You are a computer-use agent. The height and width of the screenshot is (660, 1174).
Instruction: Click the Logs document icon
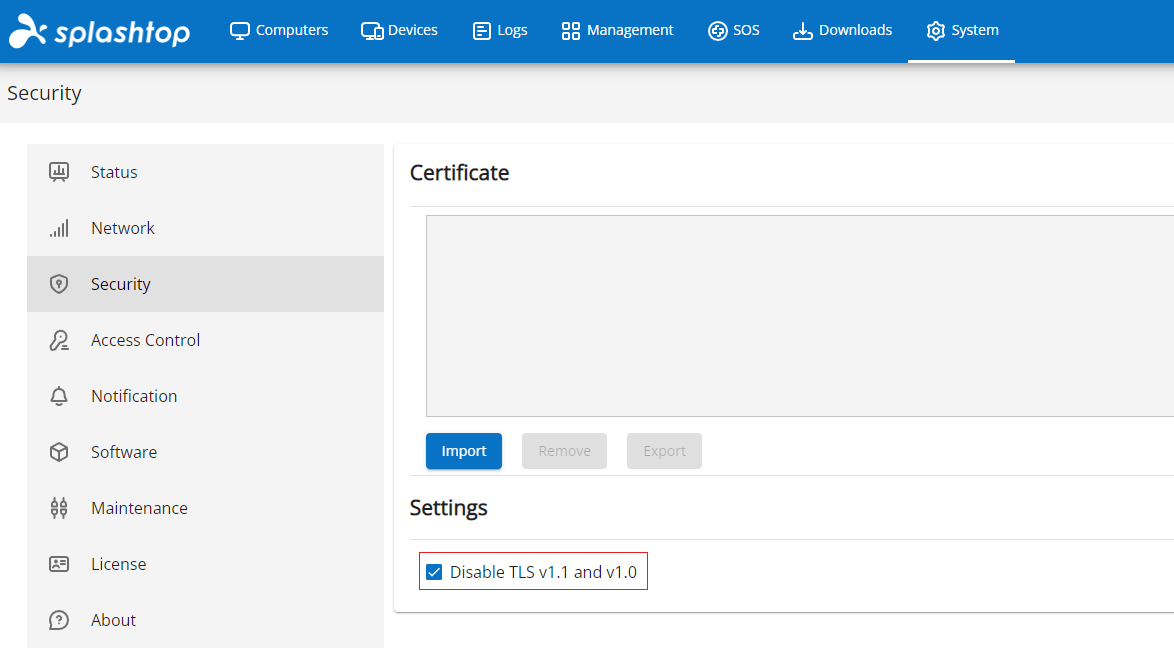point(481,31)
